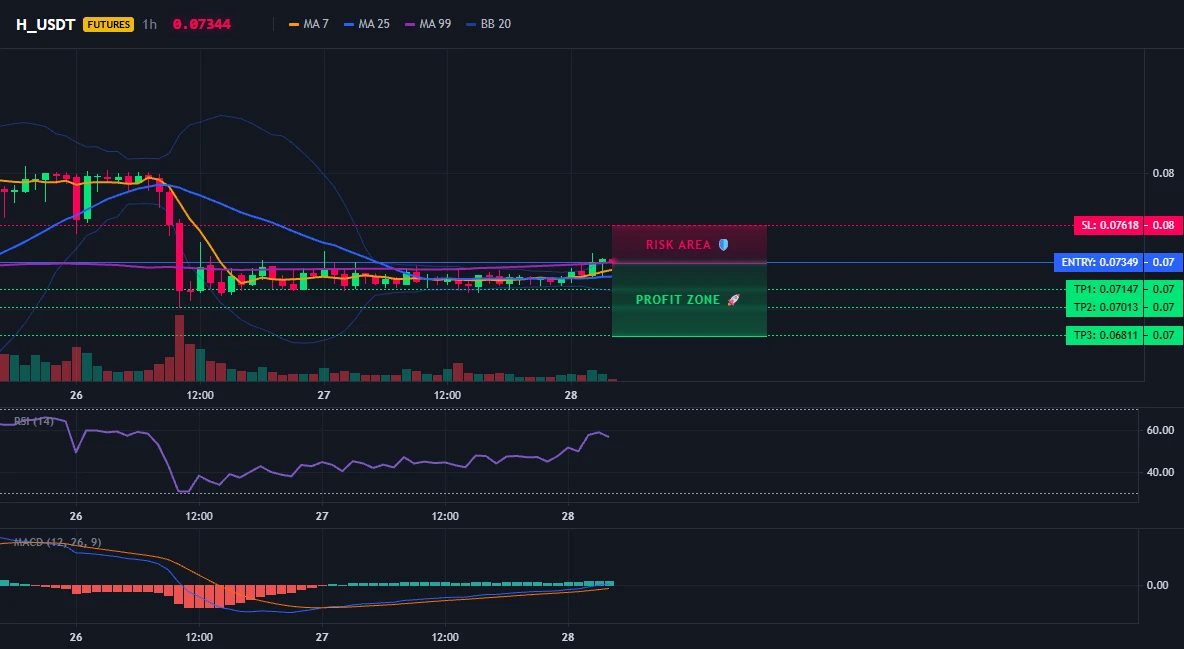Click the TP3: 0.06811 price tag
The width and height of the screenshot is (1184, 649).
coord(1105,335)
